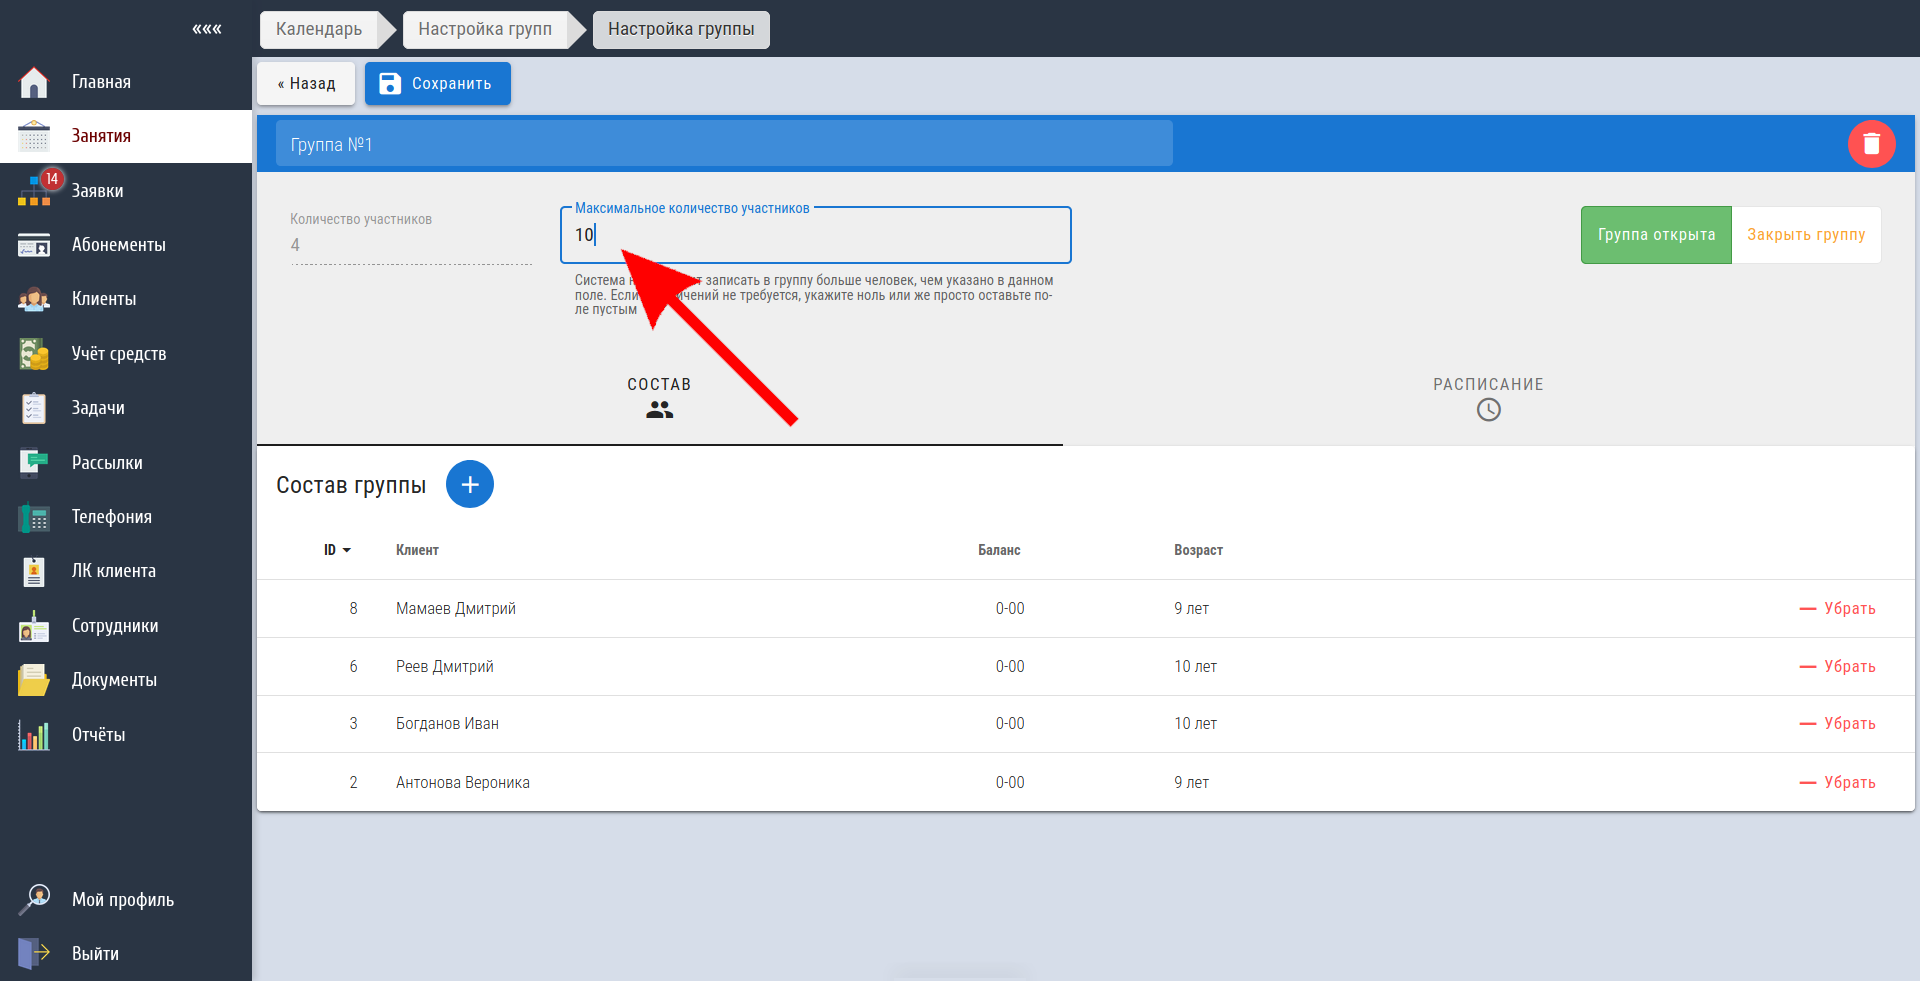Click the Количество участников field
The width and height of the screenshot is (1920, 981).
(411, 237)
